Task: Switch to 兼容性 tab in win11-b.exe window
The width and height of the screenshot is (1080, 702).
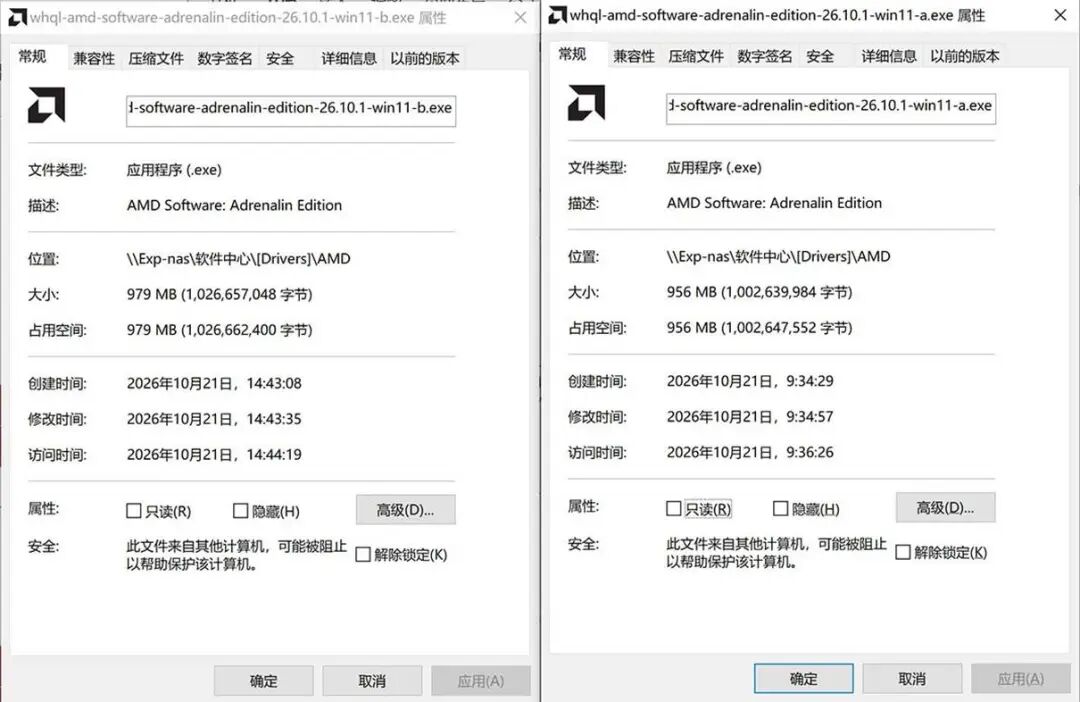Action: click(x=94, y=59)
